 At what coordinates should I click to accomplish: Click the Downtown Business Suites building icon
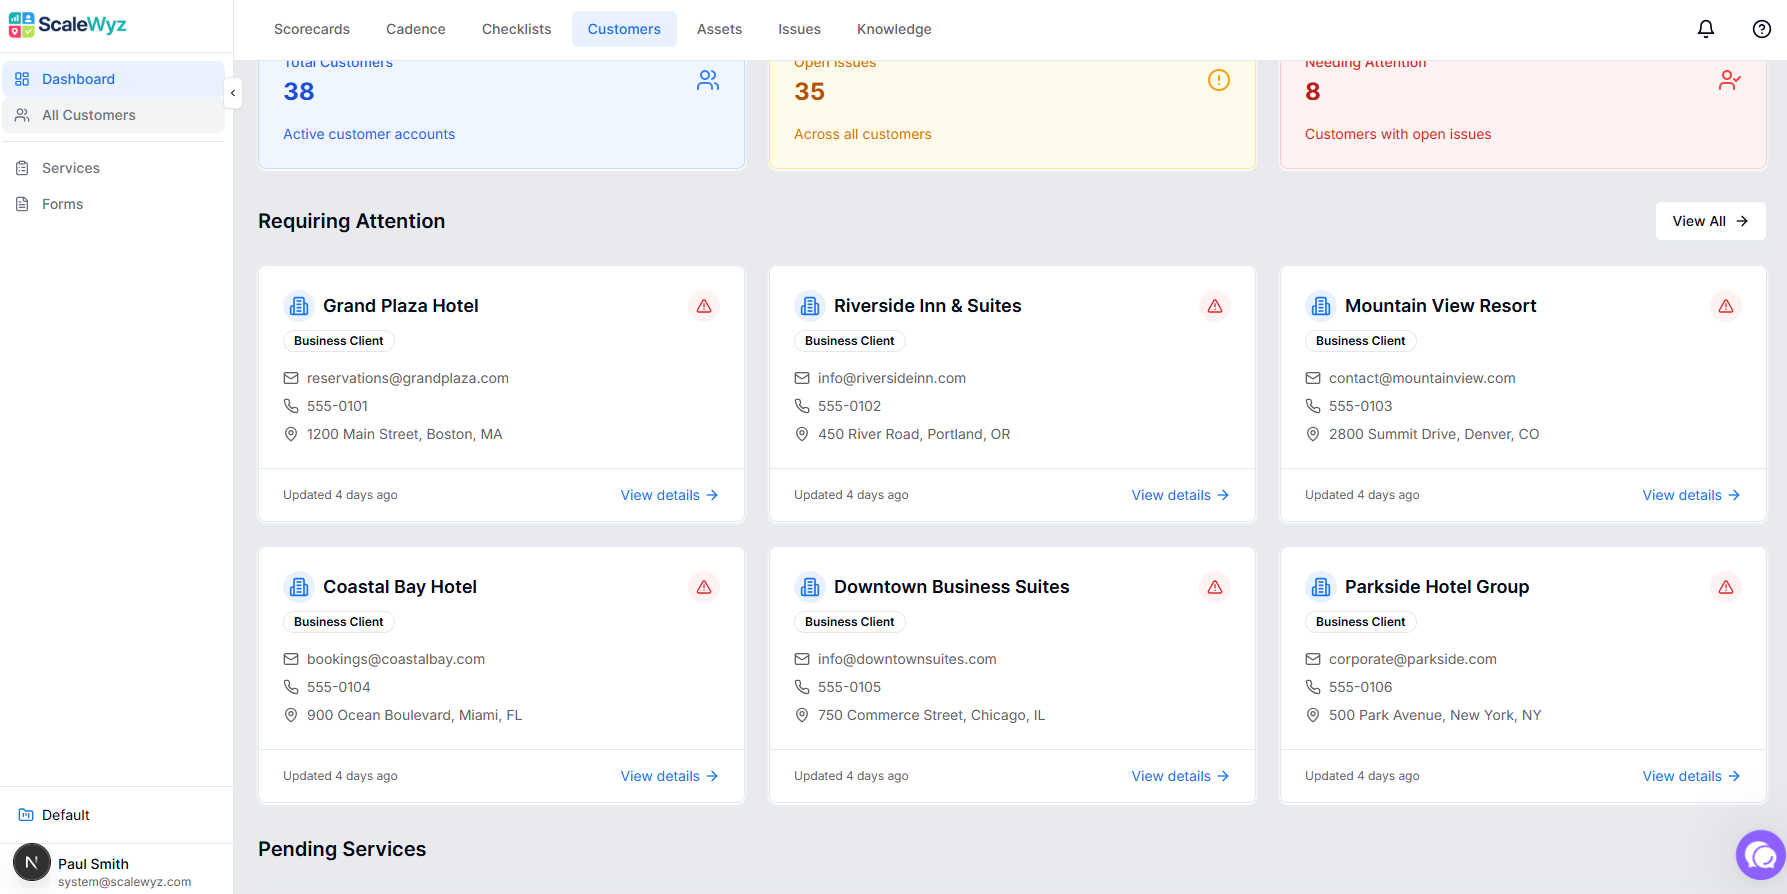click(x=810, y=587)
